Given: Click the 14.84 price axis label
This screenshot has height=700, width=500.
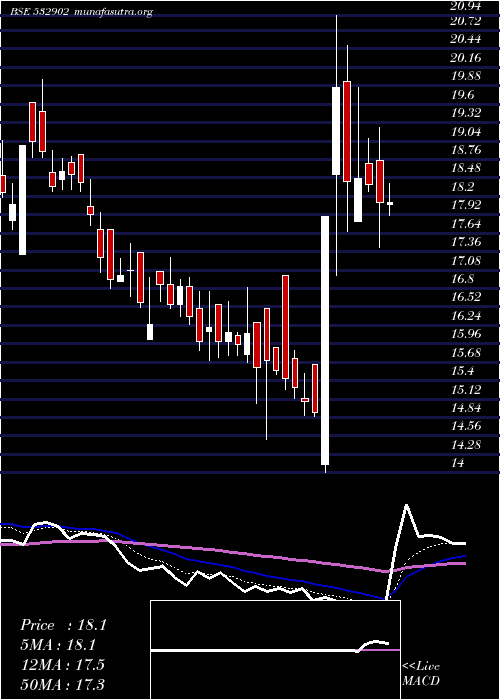Looking at the screenshot, I should tap(466, 408).
